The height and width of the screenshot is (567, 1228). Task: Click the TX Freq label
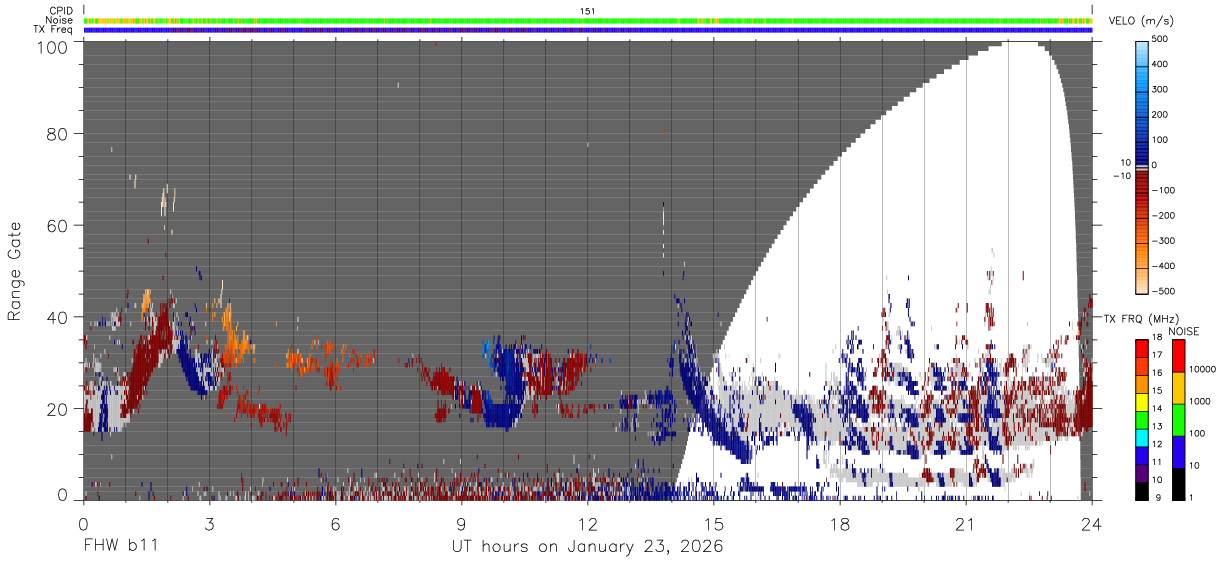[53, 29]
